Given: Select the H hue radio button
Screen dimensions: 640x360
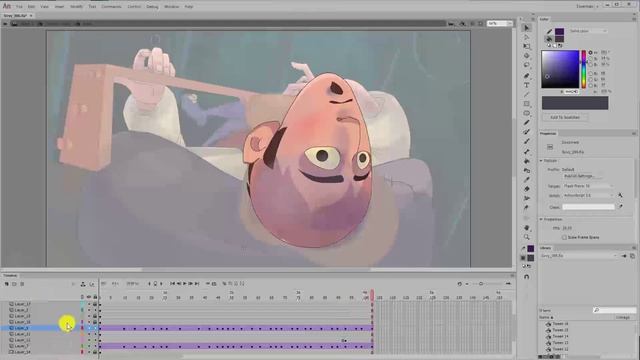Looking at the screenshot, I should point(590,53).
